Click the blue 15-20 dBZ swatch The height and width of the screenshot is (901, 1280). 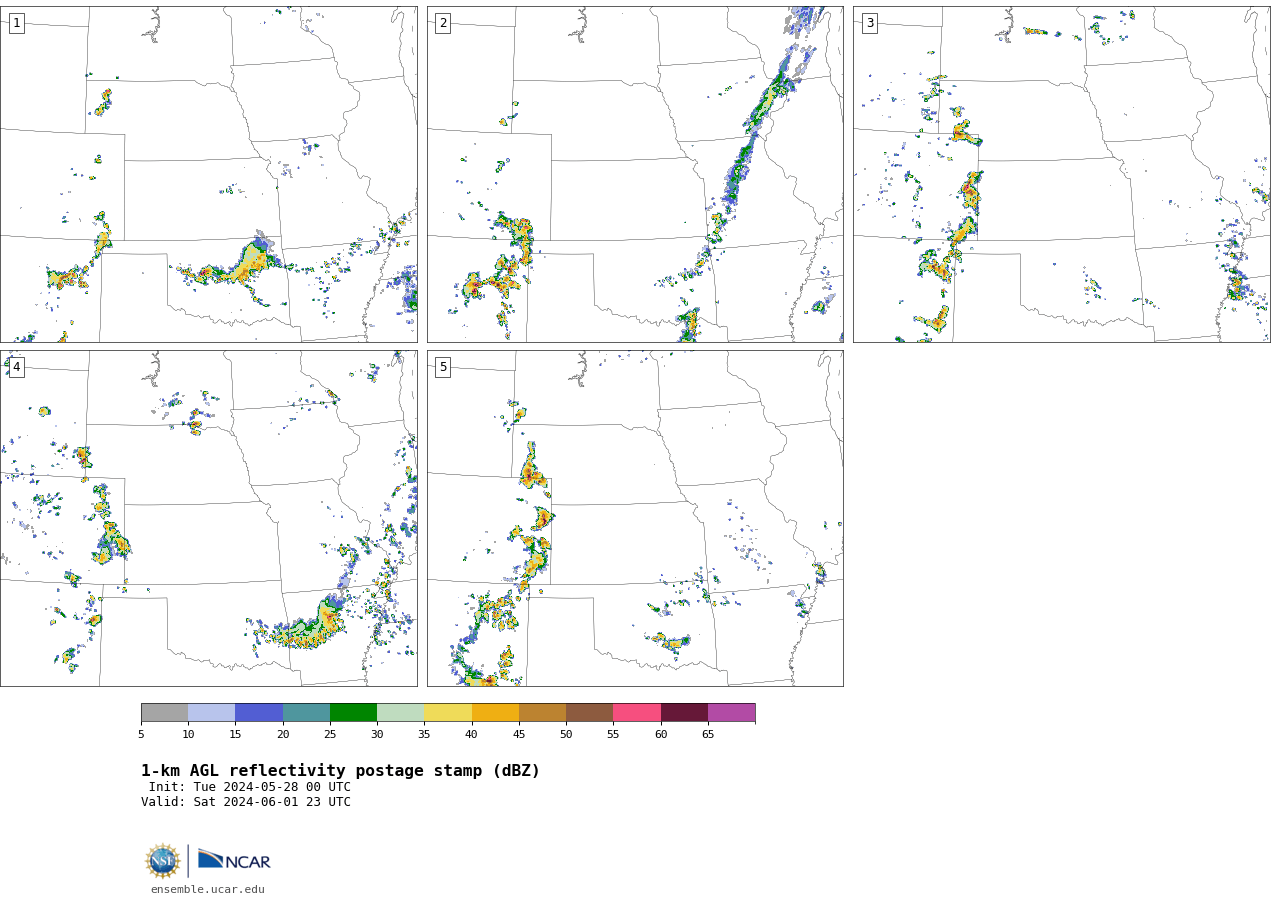tap(259, 713)
